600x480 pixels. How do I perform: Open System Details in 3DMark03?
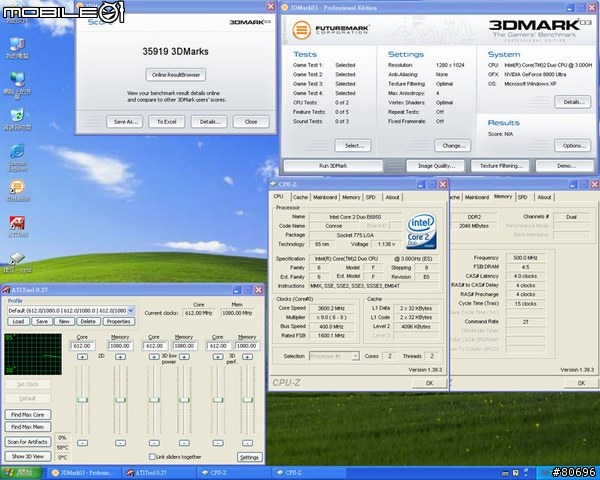pos(572,102)
